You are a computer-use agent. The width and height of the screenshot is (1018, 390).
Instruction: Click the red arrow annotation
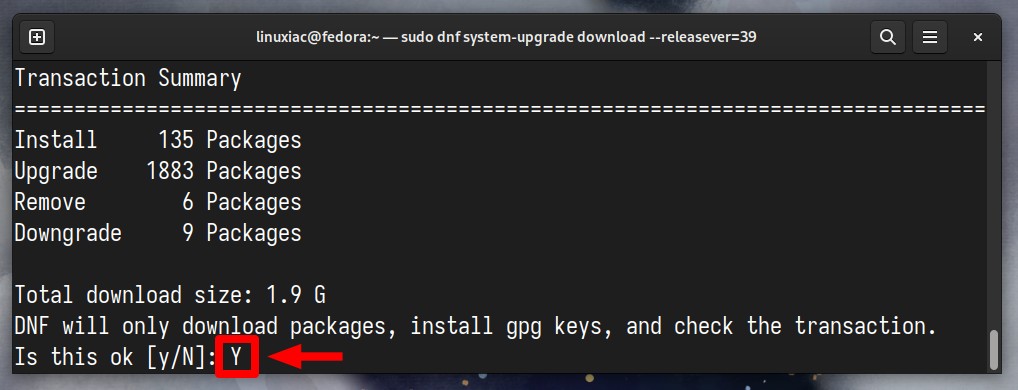coord(304,356)
